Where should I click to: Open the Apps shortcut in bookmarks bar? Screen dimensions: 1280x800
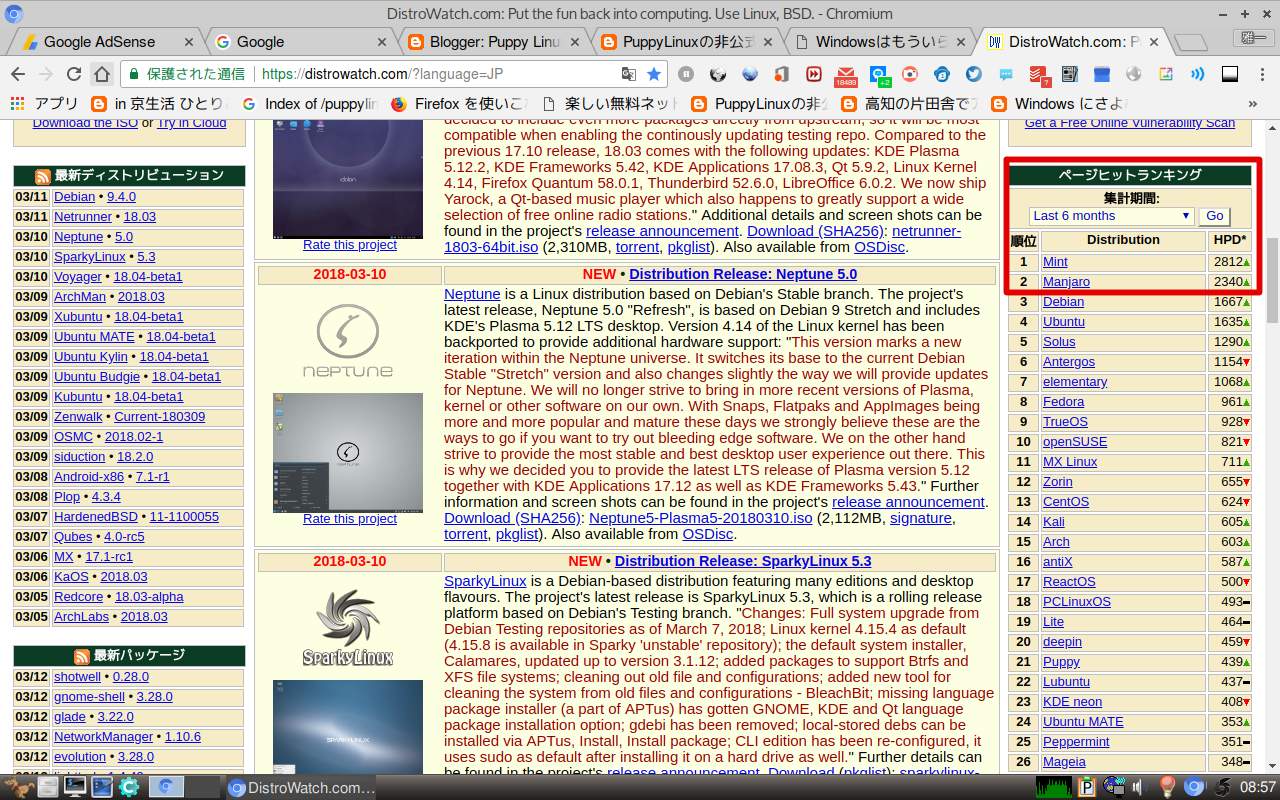click(x=44, y=103)
